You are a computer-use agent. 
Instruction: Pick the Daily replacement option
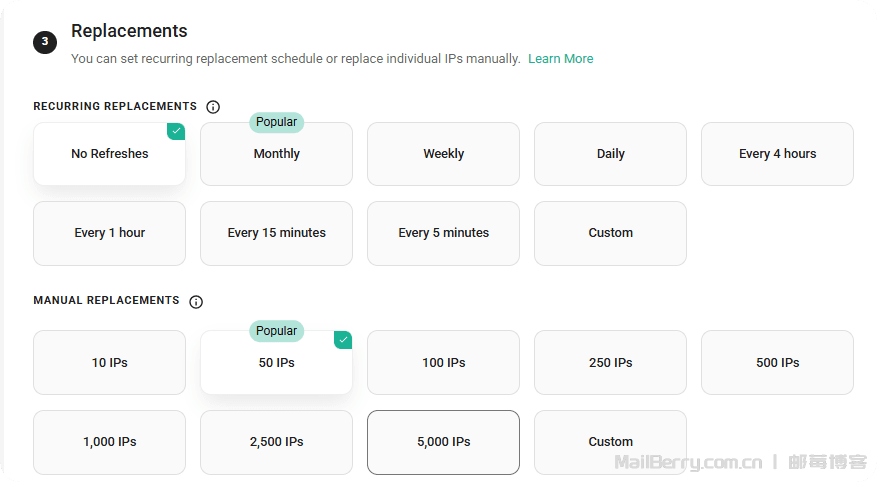click(x=610, y=154)
